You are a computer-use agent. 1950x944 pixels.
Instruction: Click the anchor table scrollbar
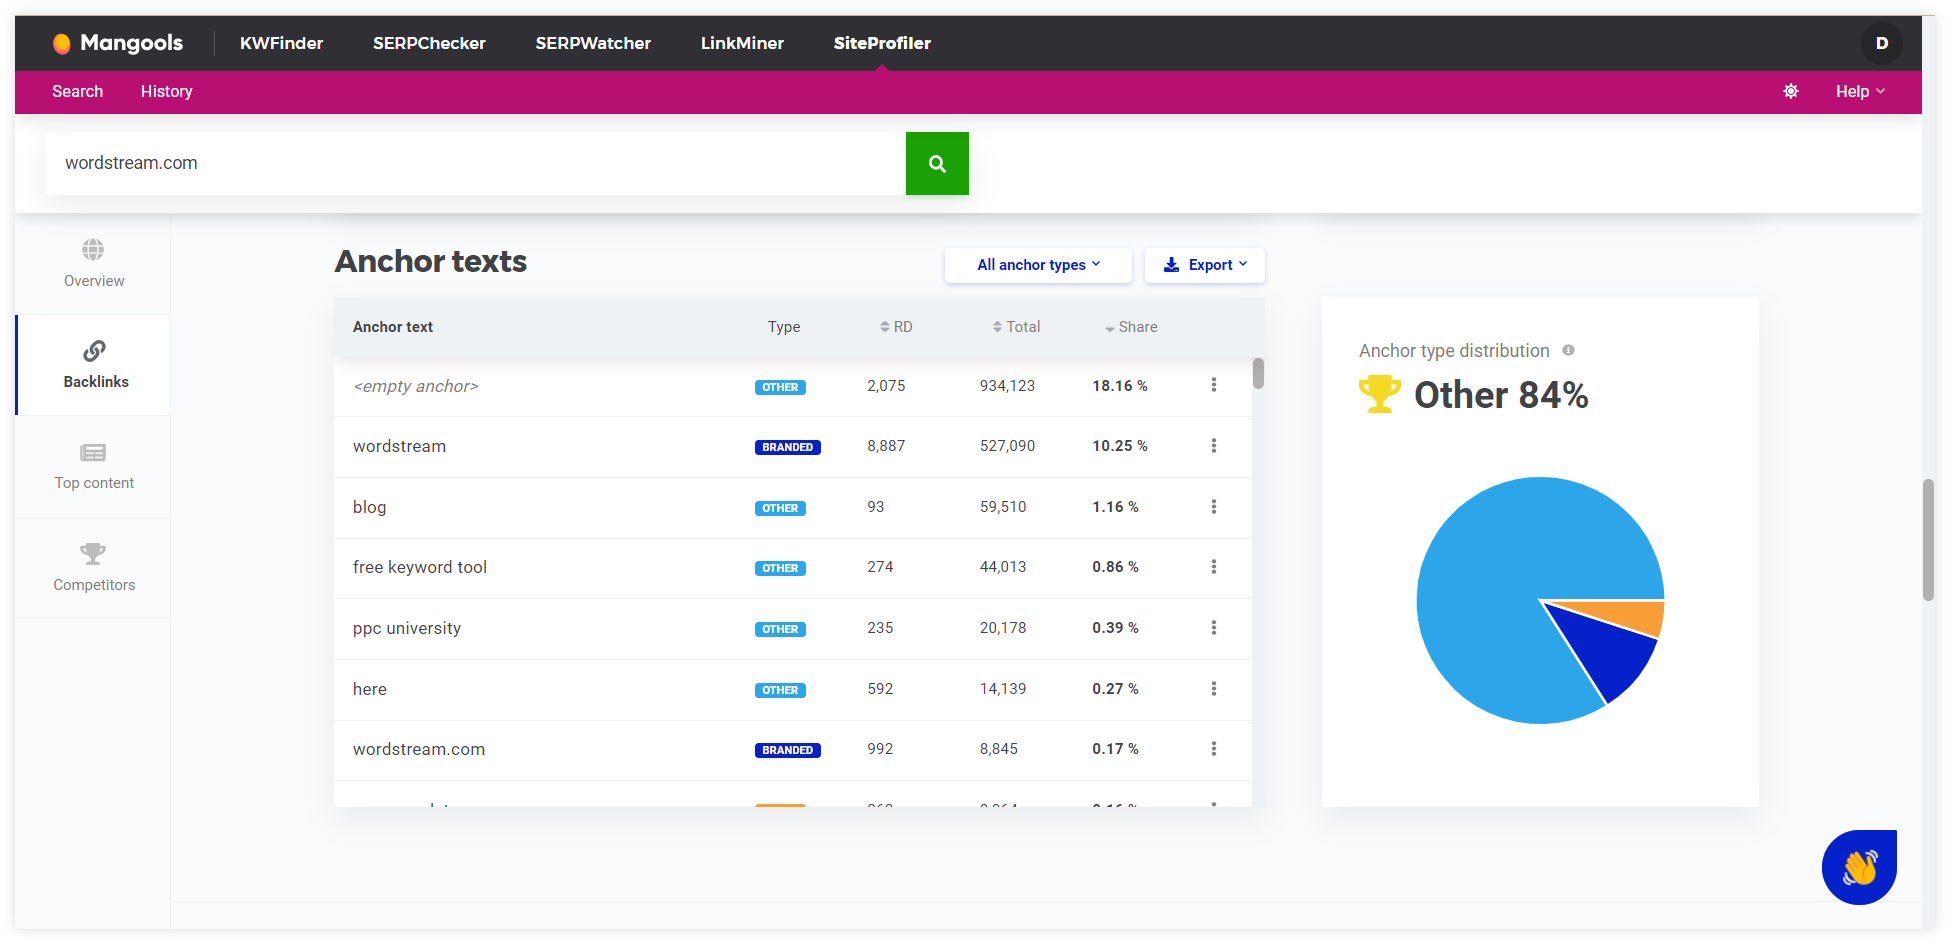pos(1258,373)
